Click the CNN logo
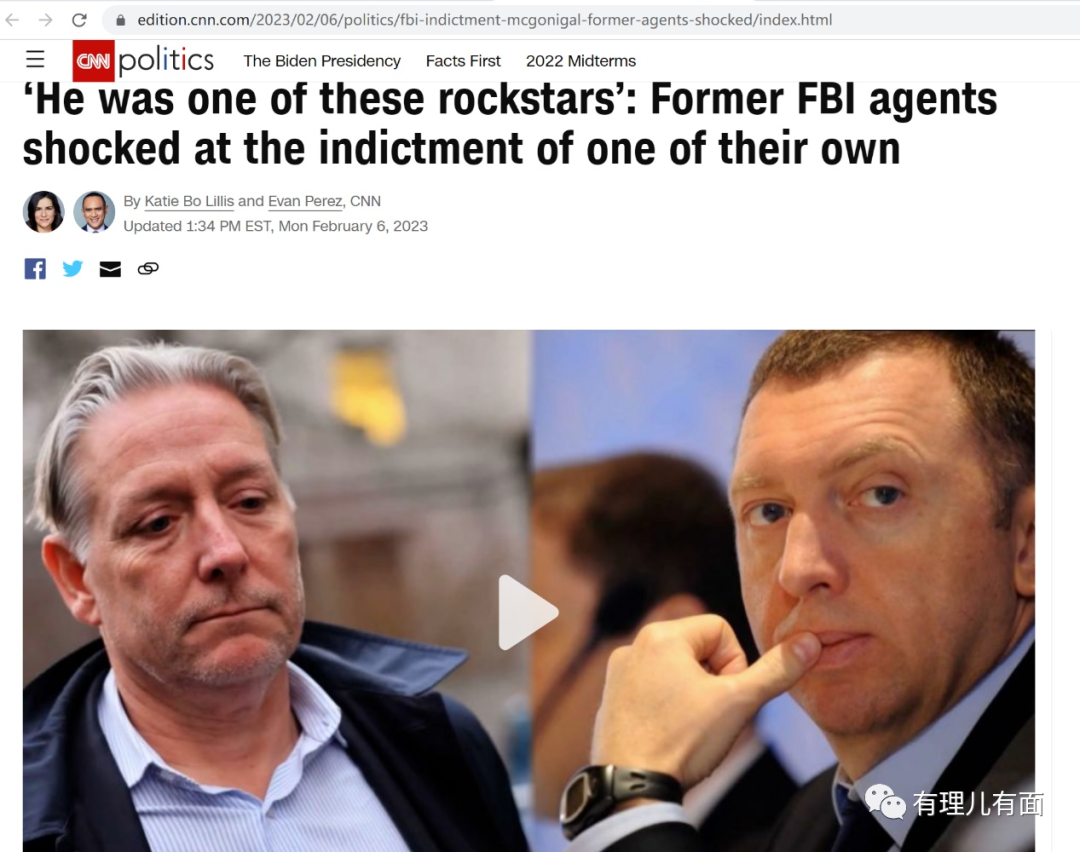The width and height of the screenshot is (1080, 852). pyautogui.click(x=93, y=61)
